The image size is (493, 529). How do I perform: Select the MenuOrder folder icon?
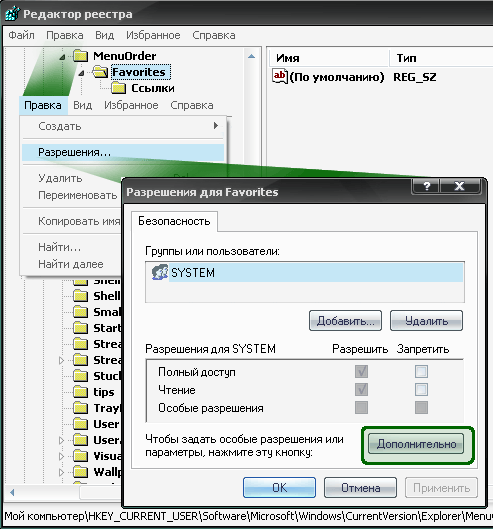81,56
